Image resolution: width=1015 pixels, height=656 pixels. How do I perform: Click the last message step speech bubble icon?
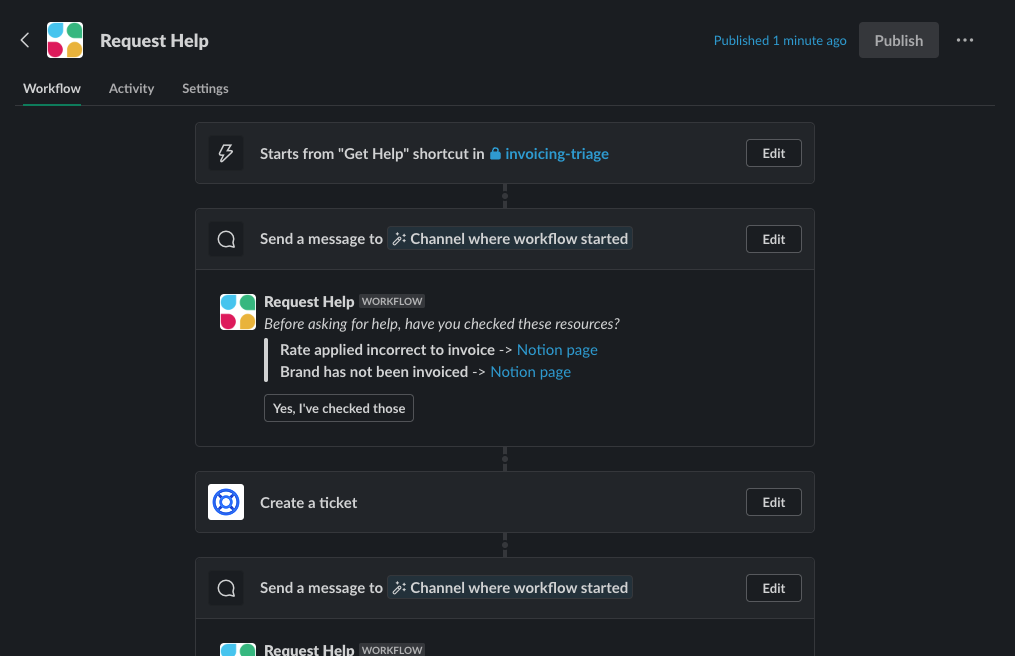coord(226,588)
